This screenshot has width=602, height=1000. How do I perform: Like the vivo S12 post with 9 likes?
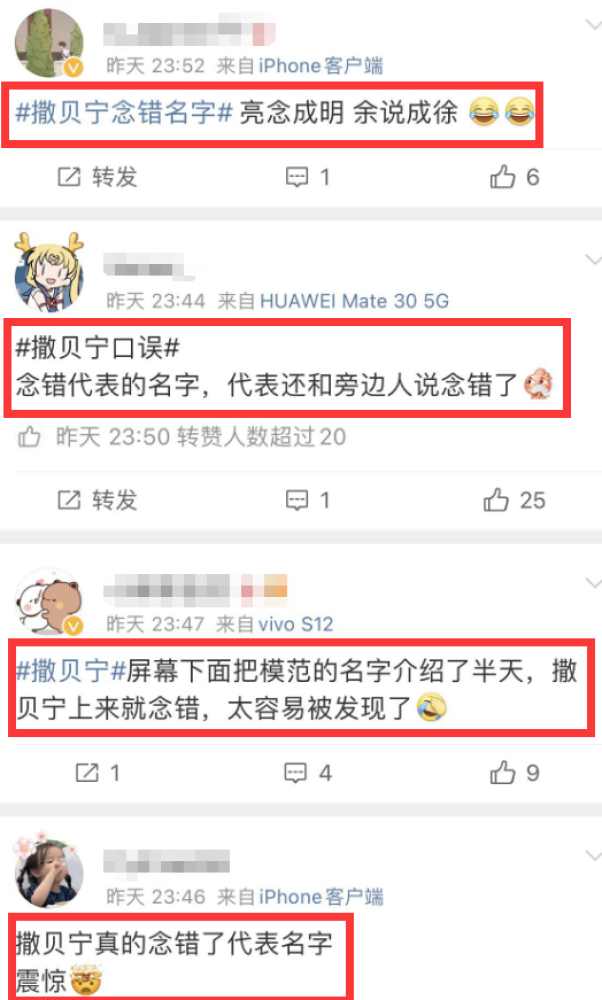(x=514, y=772)
